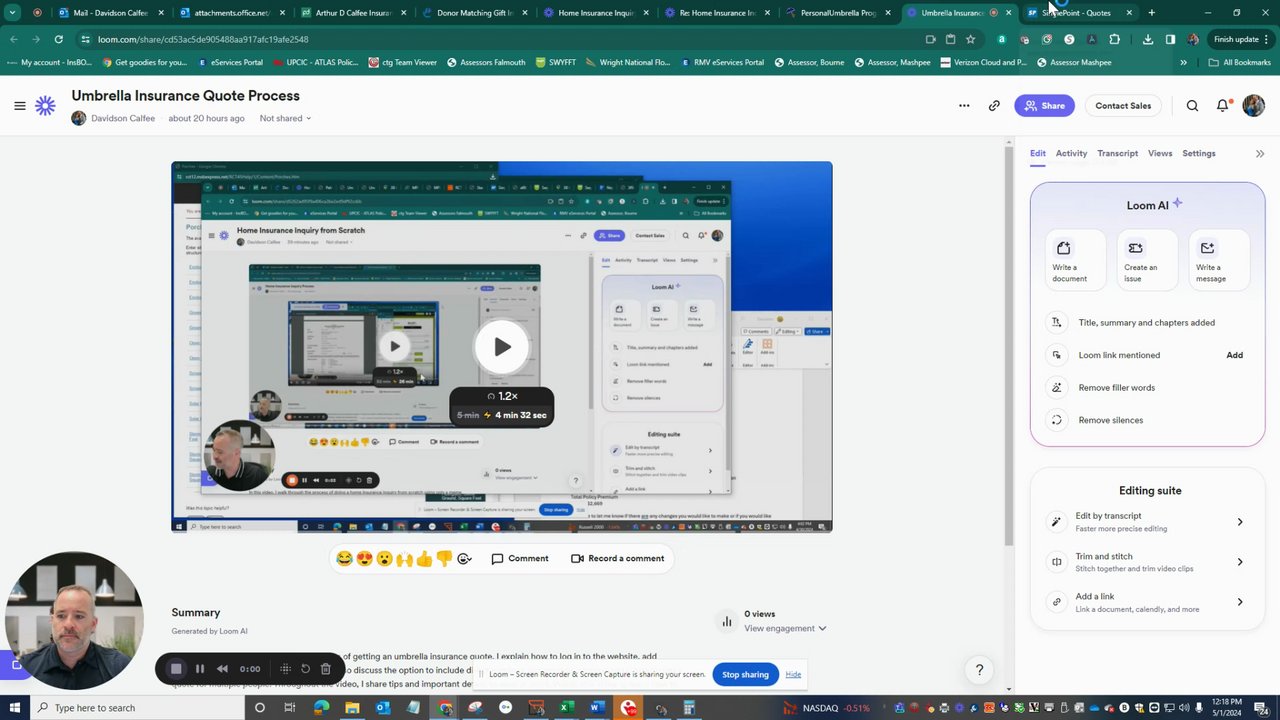Open the more options ellipsis menu
Screen dimensions: 1280x720
(964, 105)
